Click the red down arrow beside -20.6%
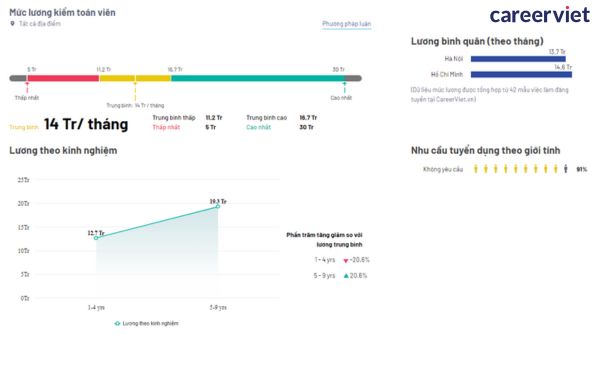600x375 pixels. 346,261
